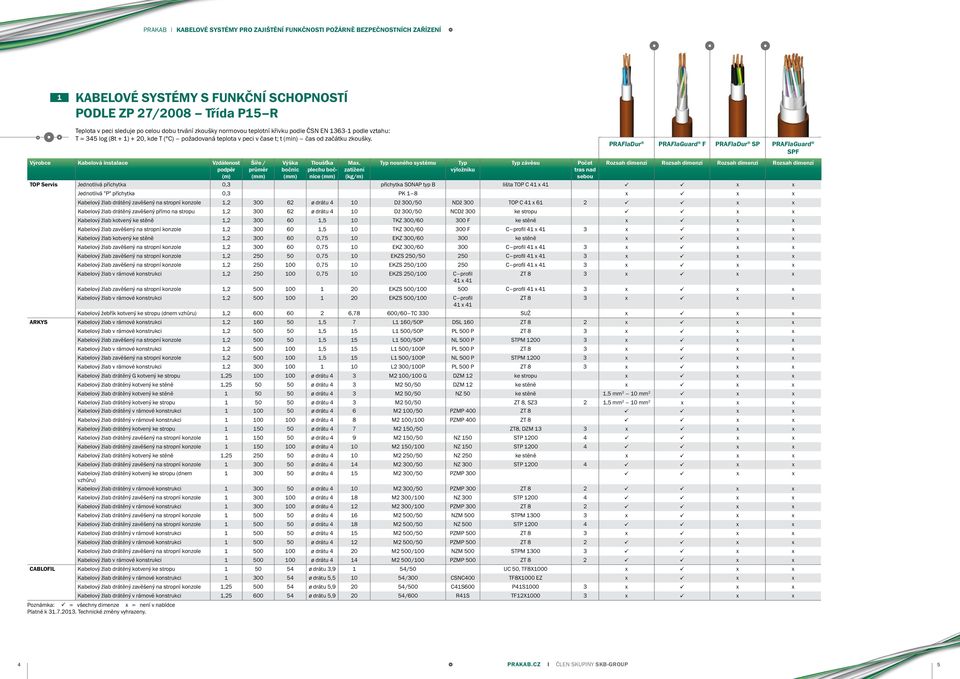Click the 'L1 160/50P' cell
960x679 pixels.
point(408,322)
